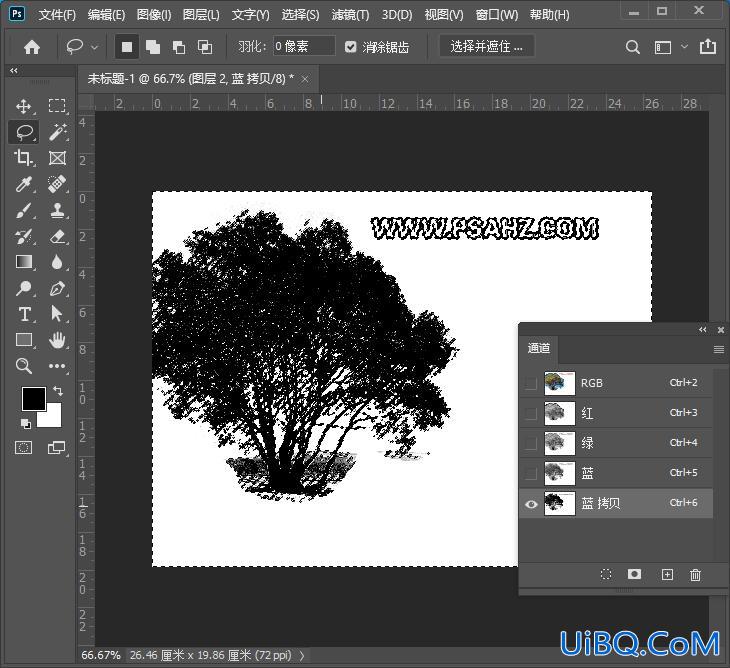Screen dimensions: 730x668
Task: Choose New Selection mode button
Action: 127,47
